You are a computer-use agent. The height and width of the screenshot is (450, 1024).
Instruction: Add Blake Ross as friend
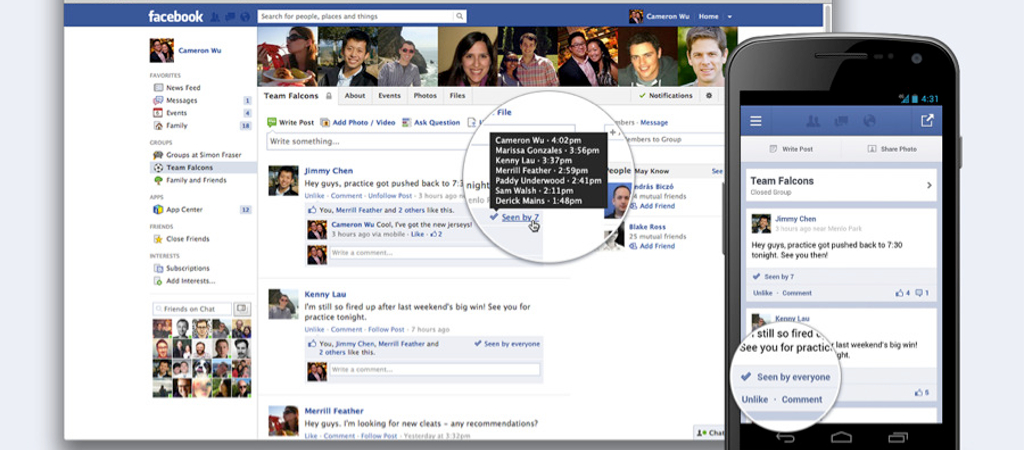click(x=656, y=246)
